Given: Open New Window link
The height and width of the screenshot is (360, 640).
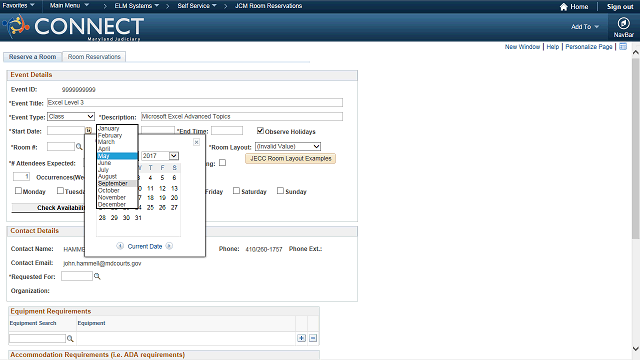Looking at the screenshot, I should pos(522,47).
